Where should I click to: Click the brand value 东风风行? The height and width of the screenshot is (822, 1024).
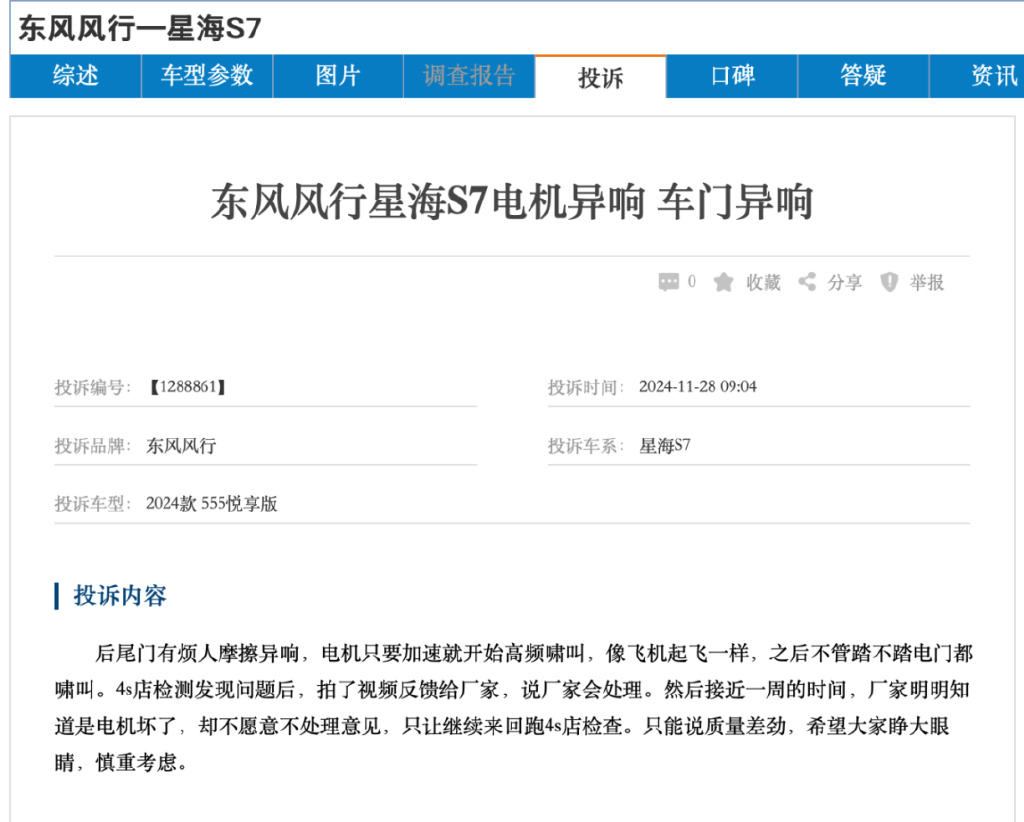point(181,445)
